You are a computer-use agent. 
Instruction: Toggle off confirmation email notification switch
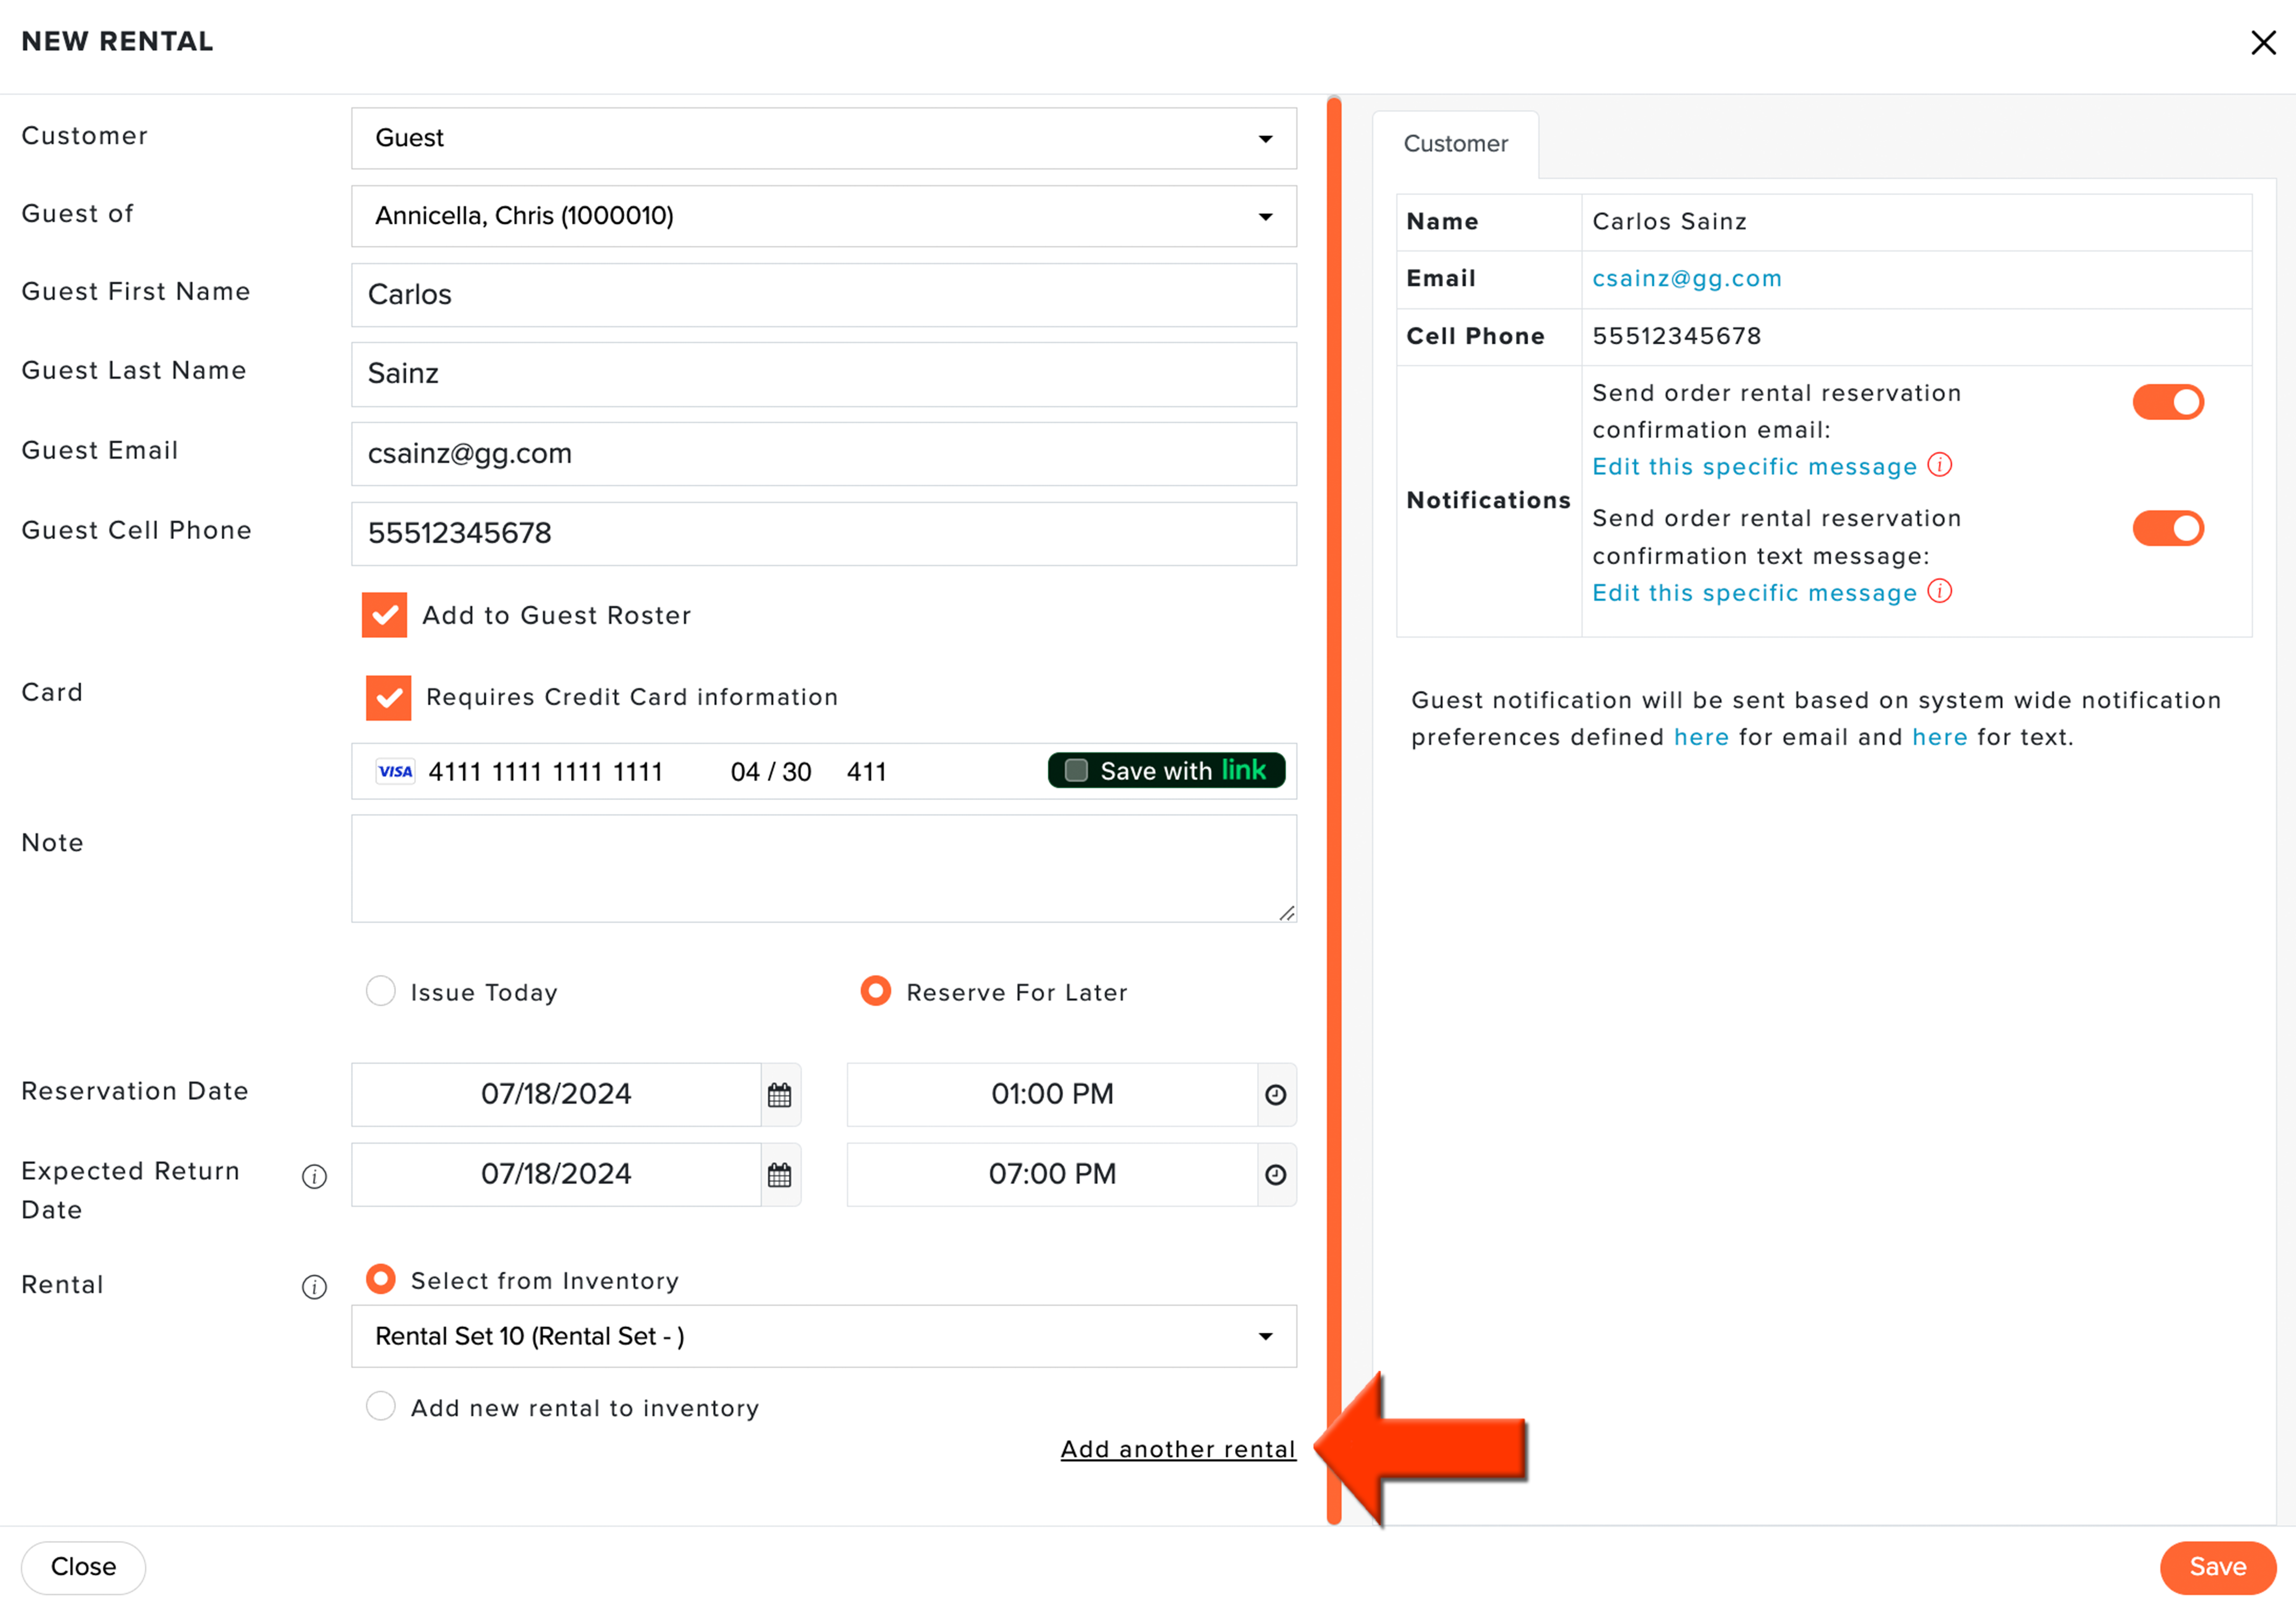pyautogui.click(x=2168, y=402)
